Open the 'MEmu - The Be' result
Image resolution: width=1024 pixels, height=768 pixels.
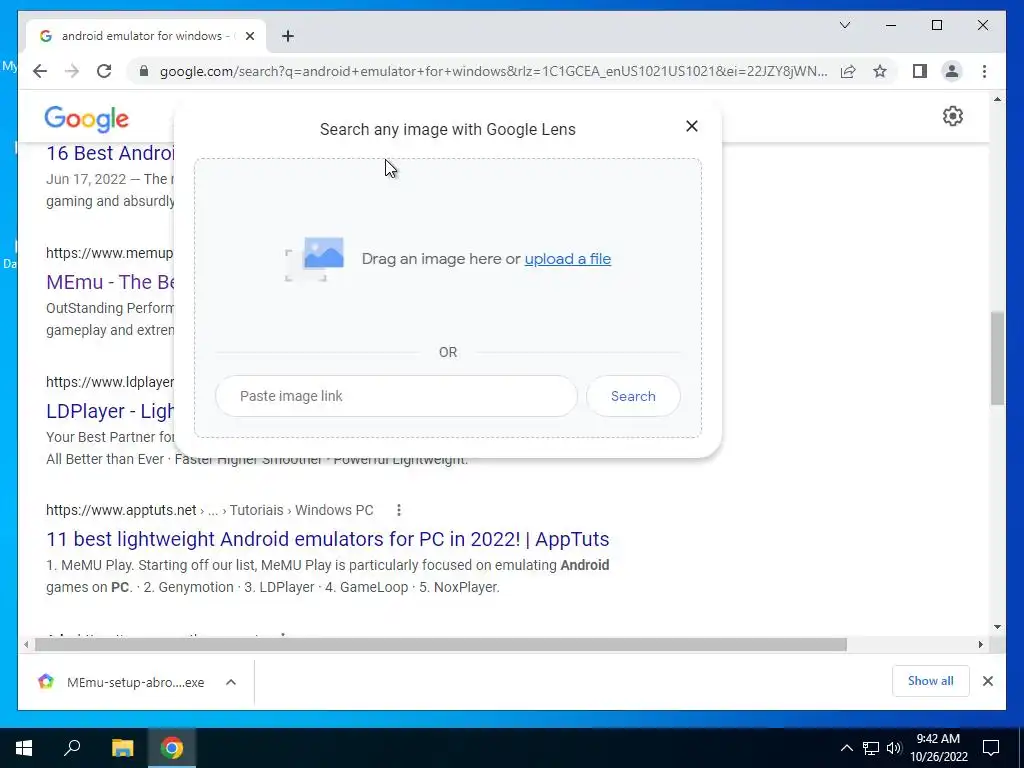110,282
